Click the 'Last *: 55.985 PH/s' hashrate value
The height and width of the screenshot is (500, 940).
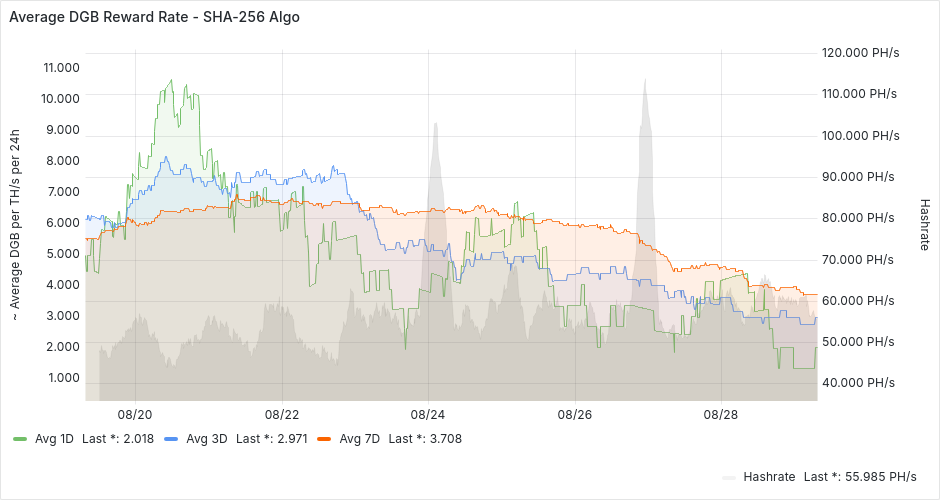click(860, 477)
